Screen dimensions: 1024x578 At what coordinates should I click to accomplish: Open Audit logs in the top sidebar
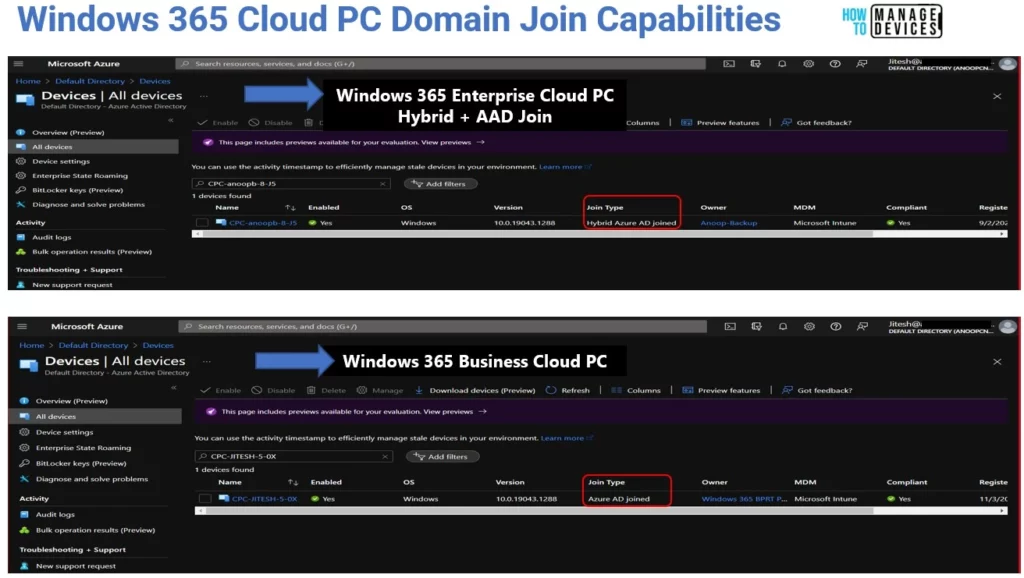point(51,238)
